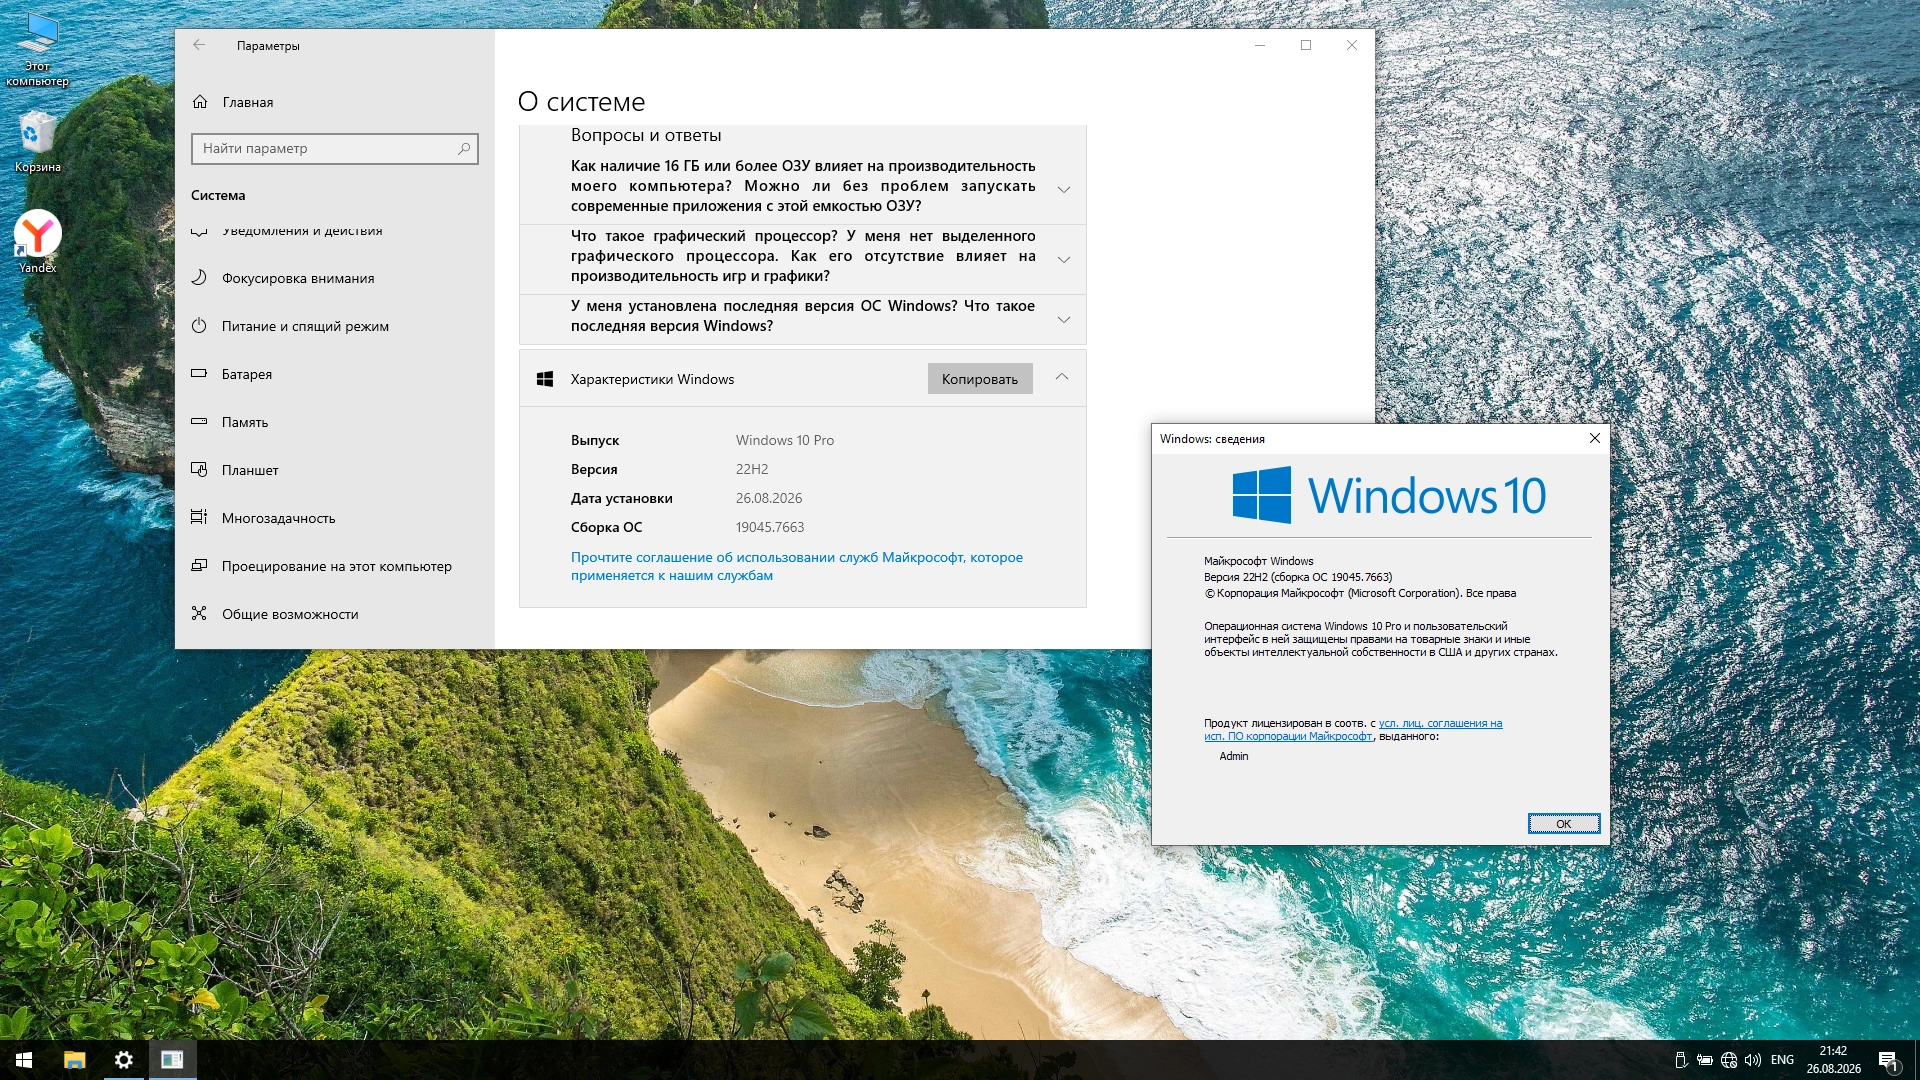This screenshot has height=1080, width=1920.
Task: Click the Система sidebar section header
Action: coord(218,195)
